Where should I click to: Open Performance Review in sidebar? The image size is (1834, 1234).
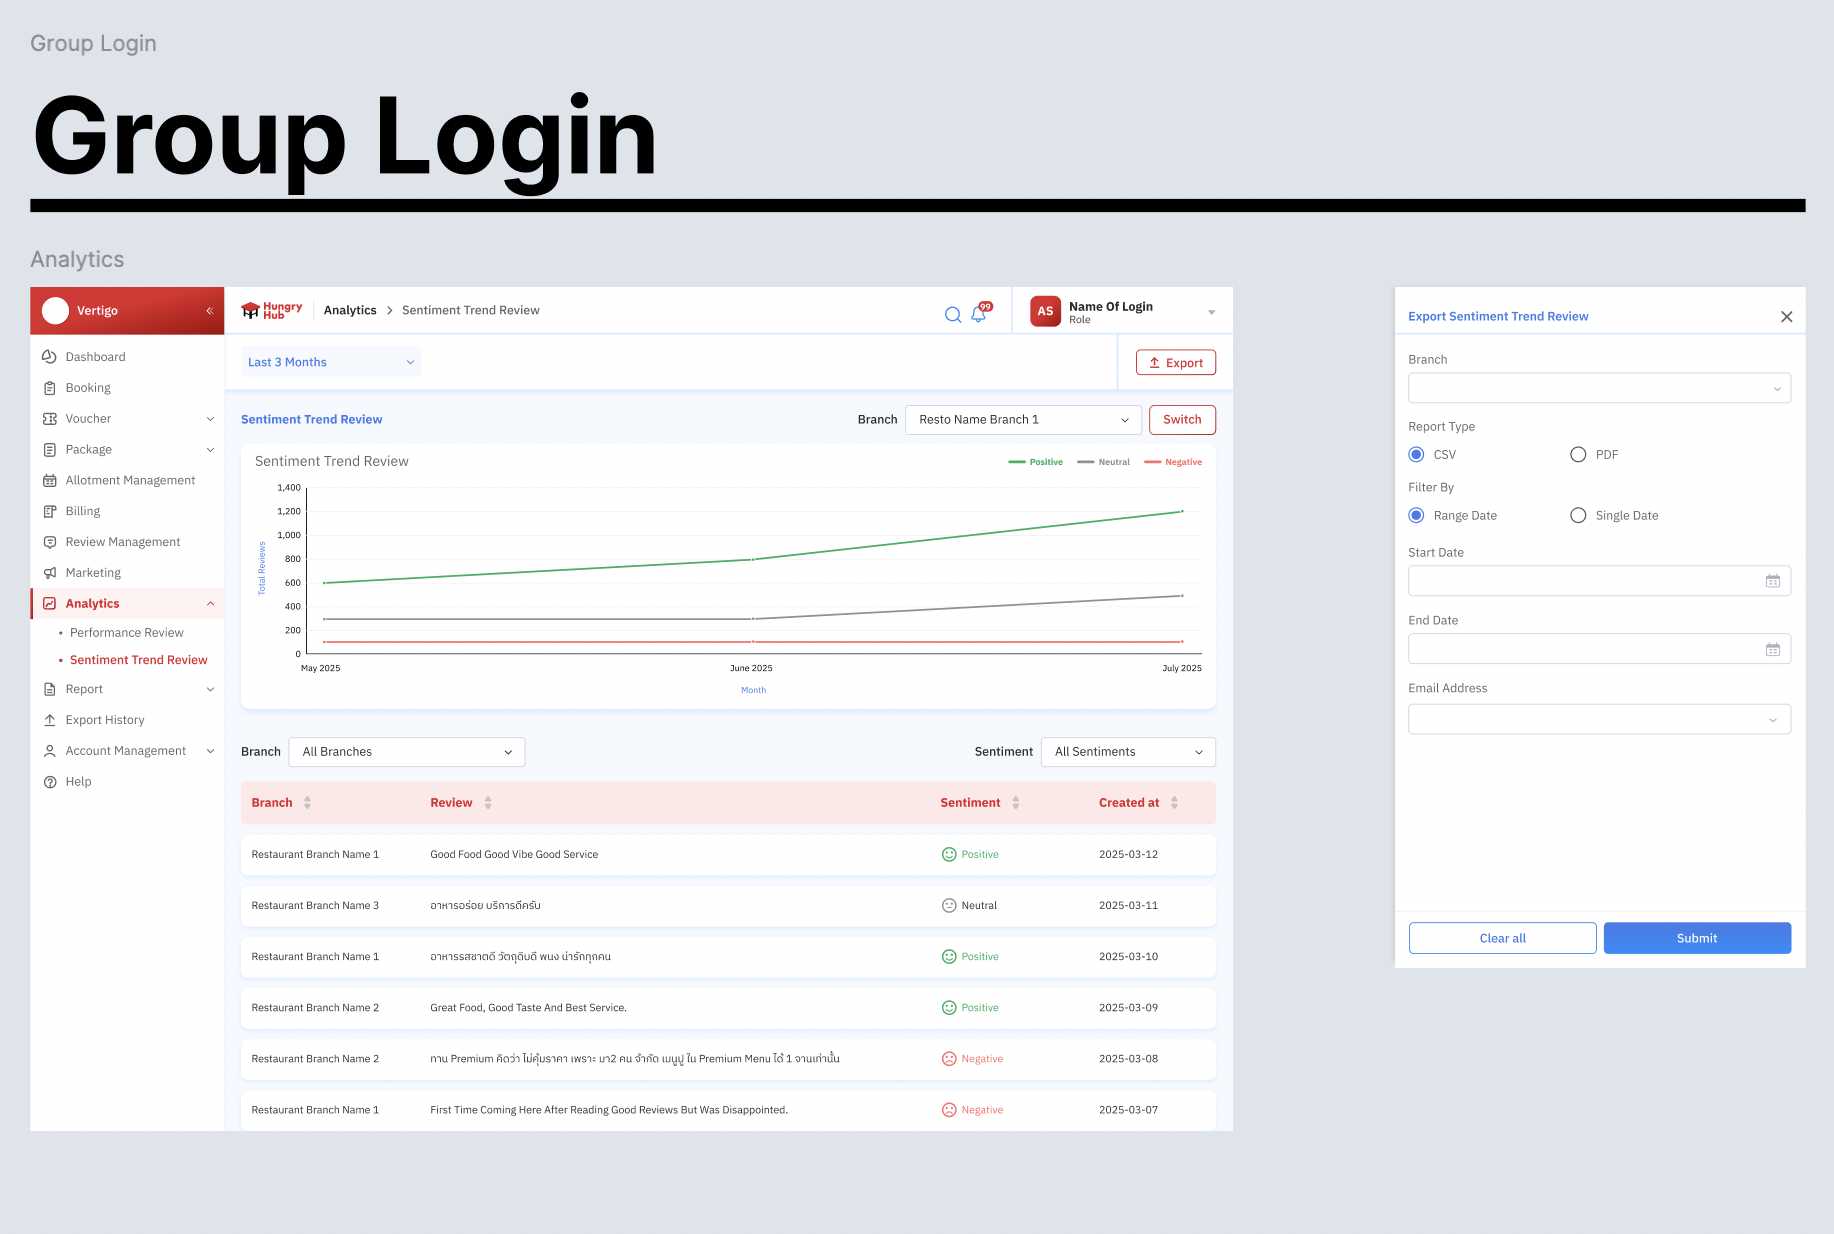tap(127, 633)
